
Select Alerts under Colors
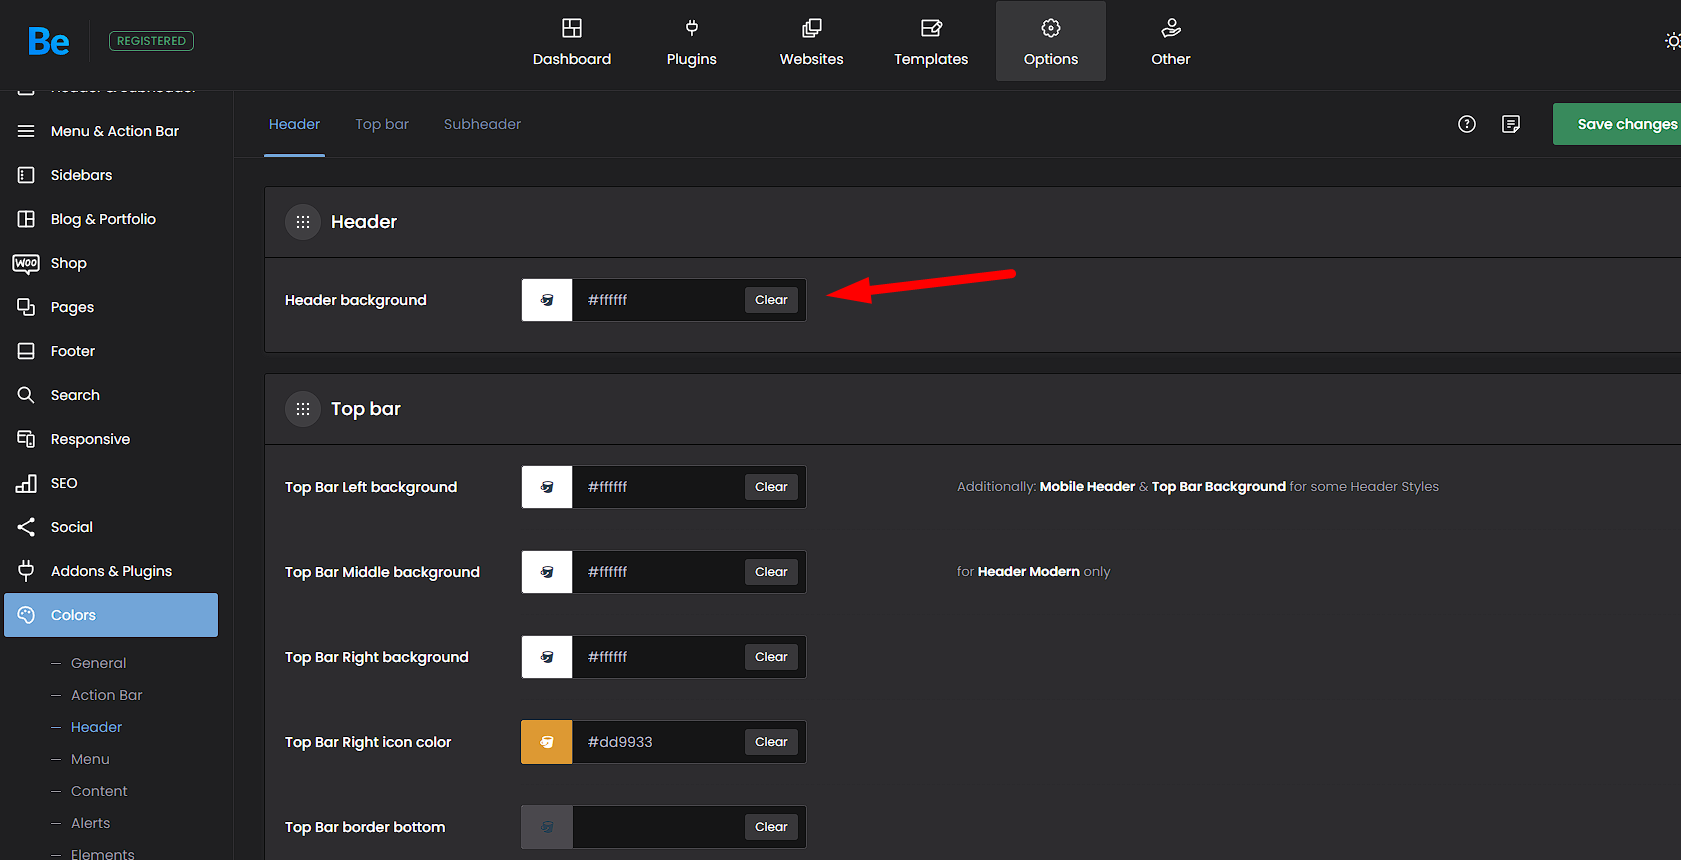90,823
